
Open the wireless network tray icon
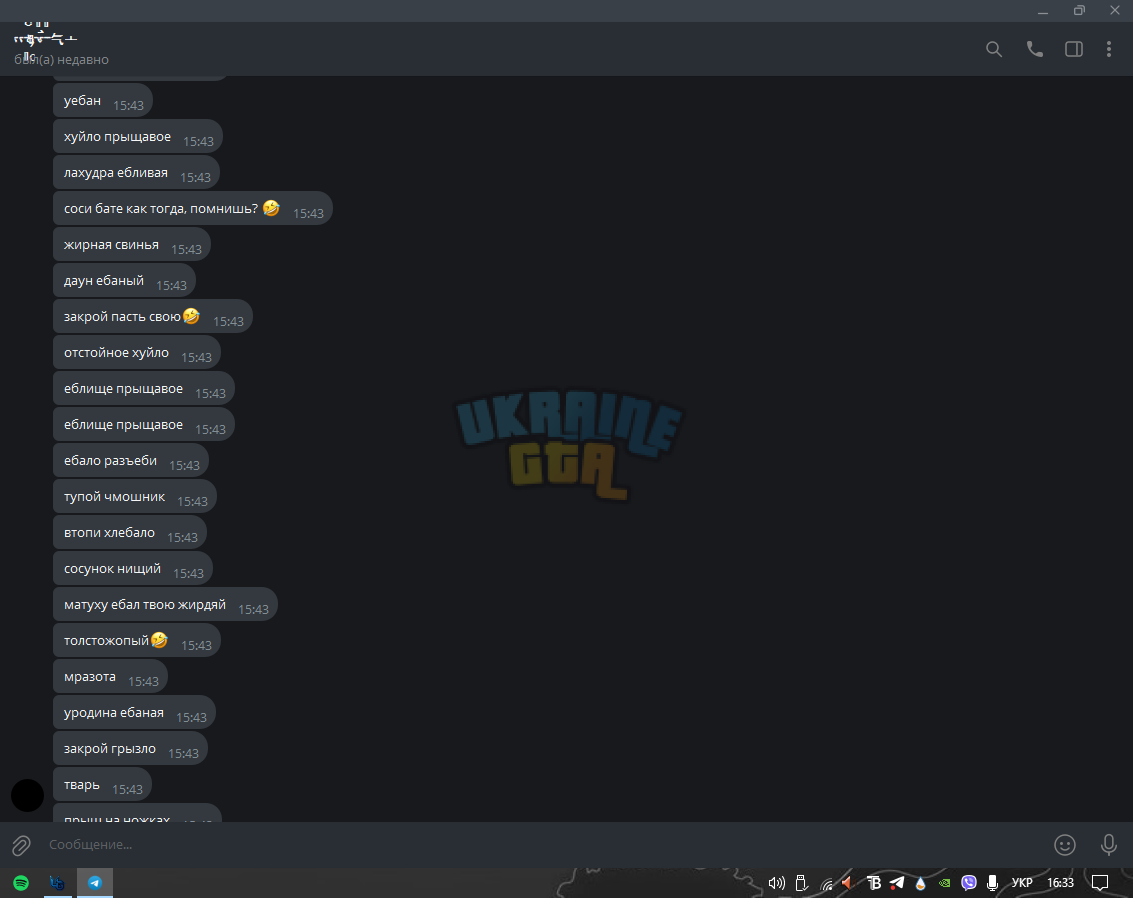click(x=827, y=884)
